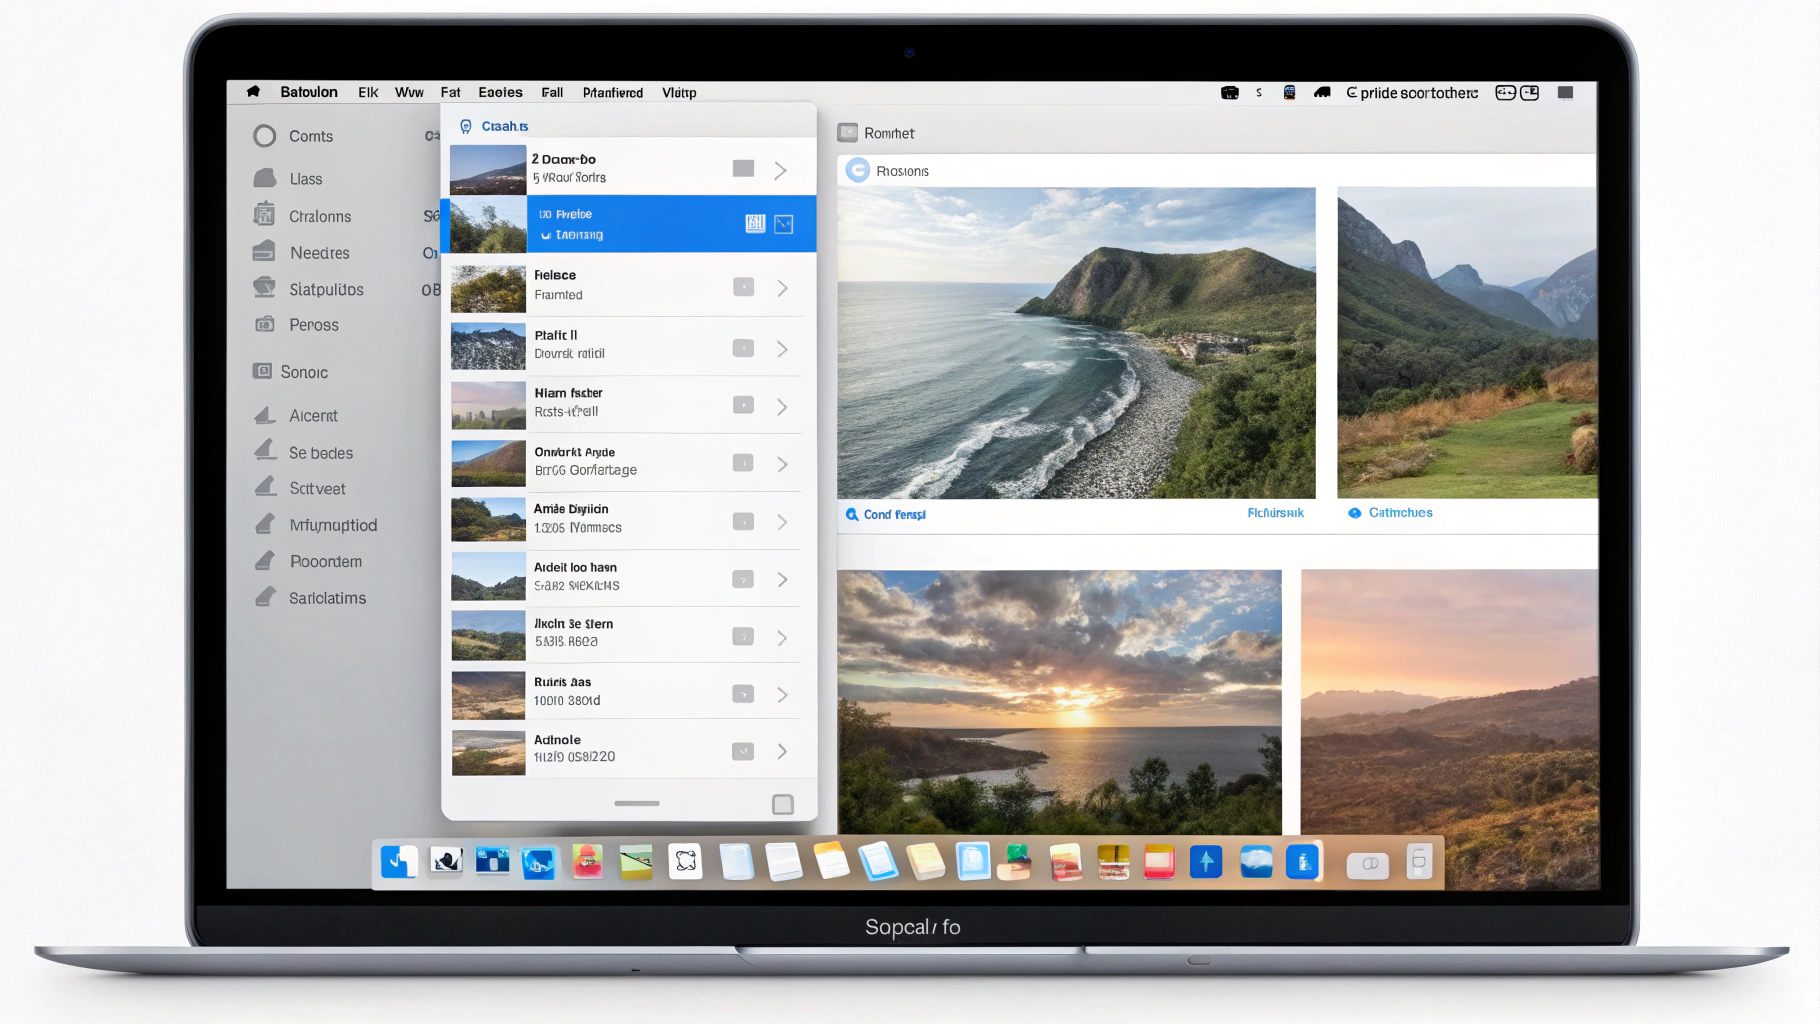This screenshot has width=1820, height=1024.
Task: Click the Catmchues link
Action: pyautogui.click(x=1400, y=513)
